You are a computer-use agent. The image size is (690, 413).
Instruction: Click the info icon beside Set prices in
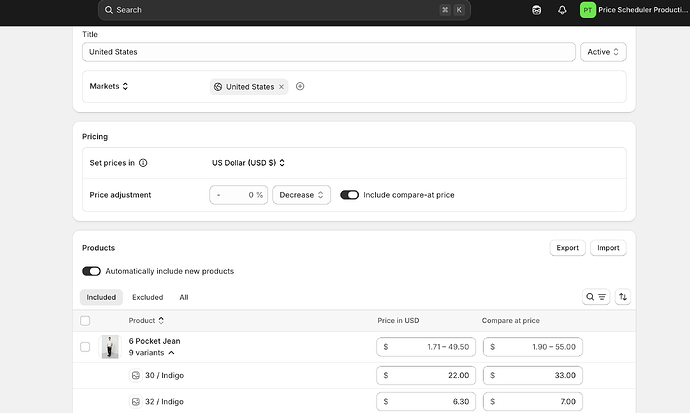143,163
